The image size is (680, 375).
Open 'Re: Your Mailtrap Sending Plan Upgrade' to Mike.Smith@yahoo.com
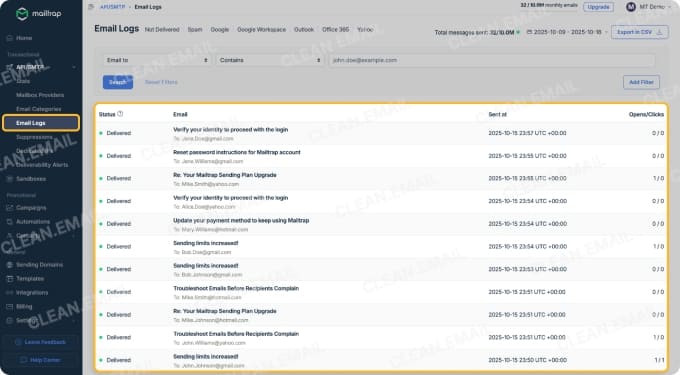pyautogui.click(x=225, y=175)
